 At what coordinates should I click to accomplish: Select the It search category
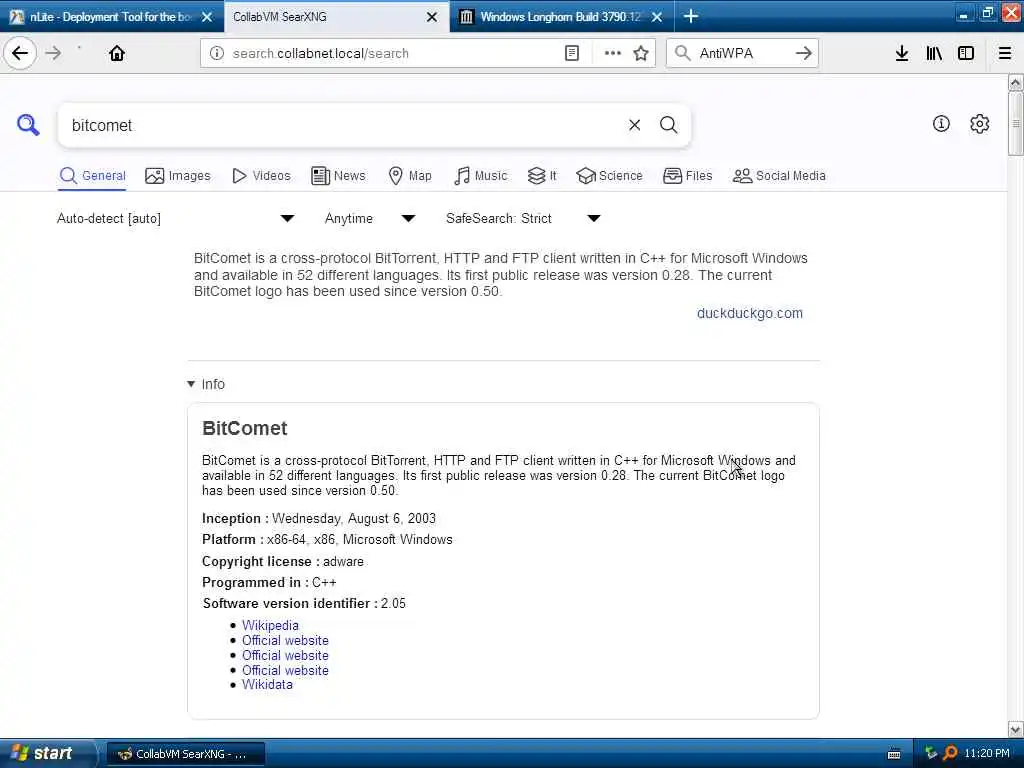click(542, 176)
